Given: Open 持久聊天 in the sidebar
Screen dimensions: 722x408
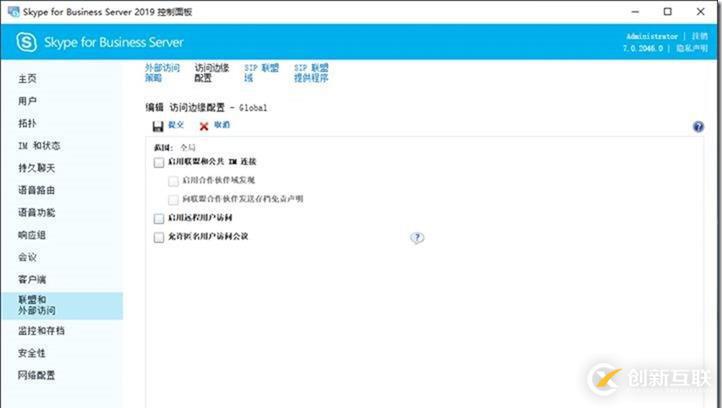Looking at the screenshot, I should pyautogui.click(x=36, y=168).
